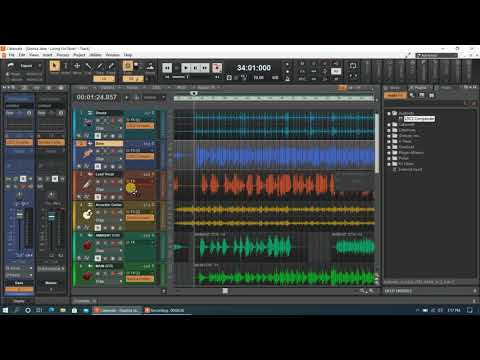This screenshot has width=480, height=360.
Task: Open Lead Vocal Clips edit filter dropdown
Action: pyautogui.click(x=109, y=189)
